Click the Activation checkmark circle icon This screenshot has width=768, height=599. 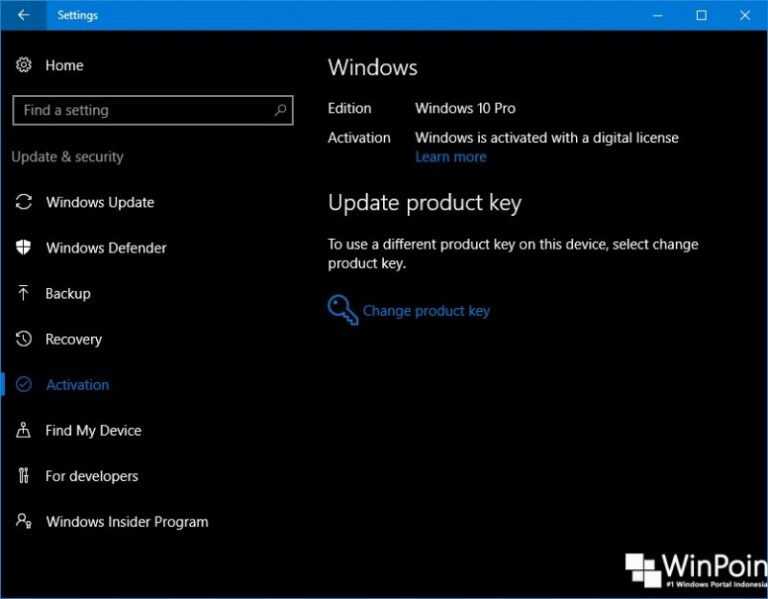pyautogui.click(x=24, y=385)
